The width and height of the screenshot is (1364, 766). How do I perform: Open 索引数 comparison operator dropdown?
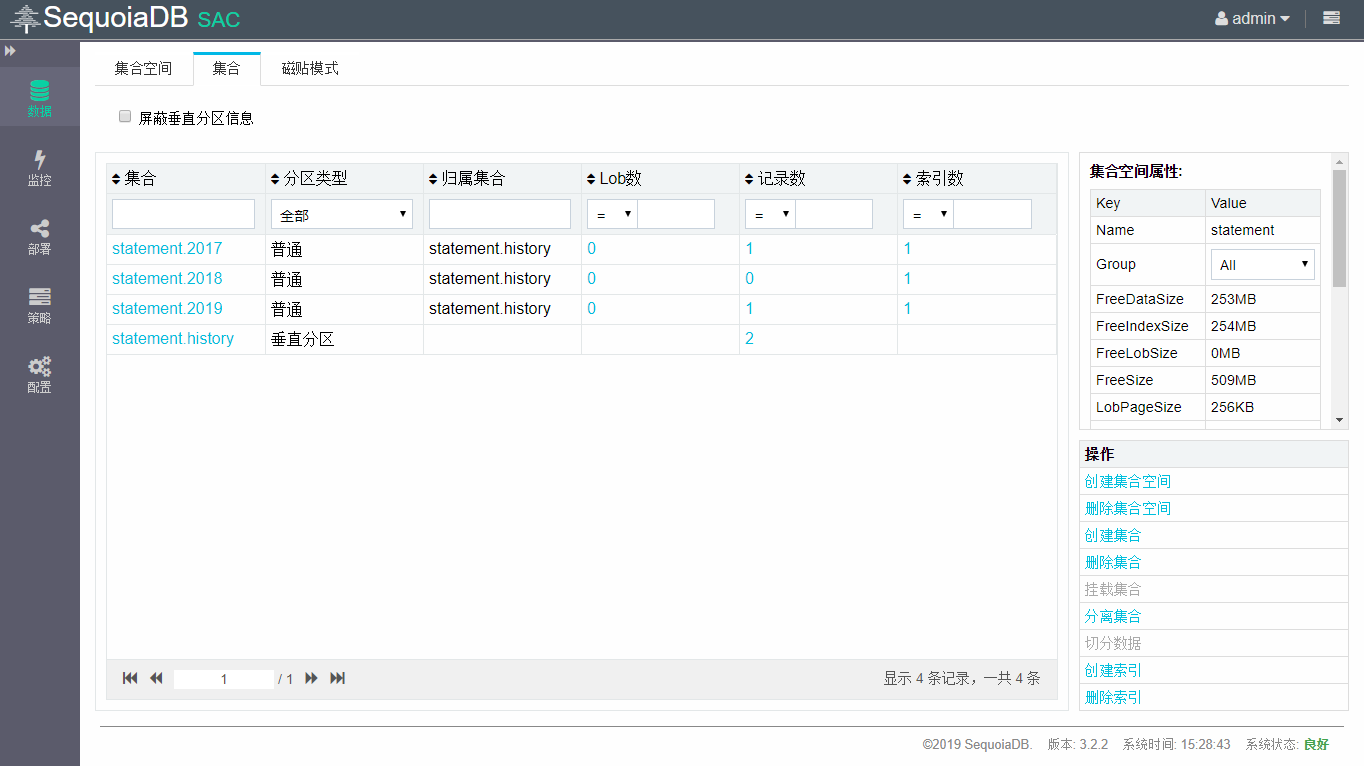click(x=928, y=214)
